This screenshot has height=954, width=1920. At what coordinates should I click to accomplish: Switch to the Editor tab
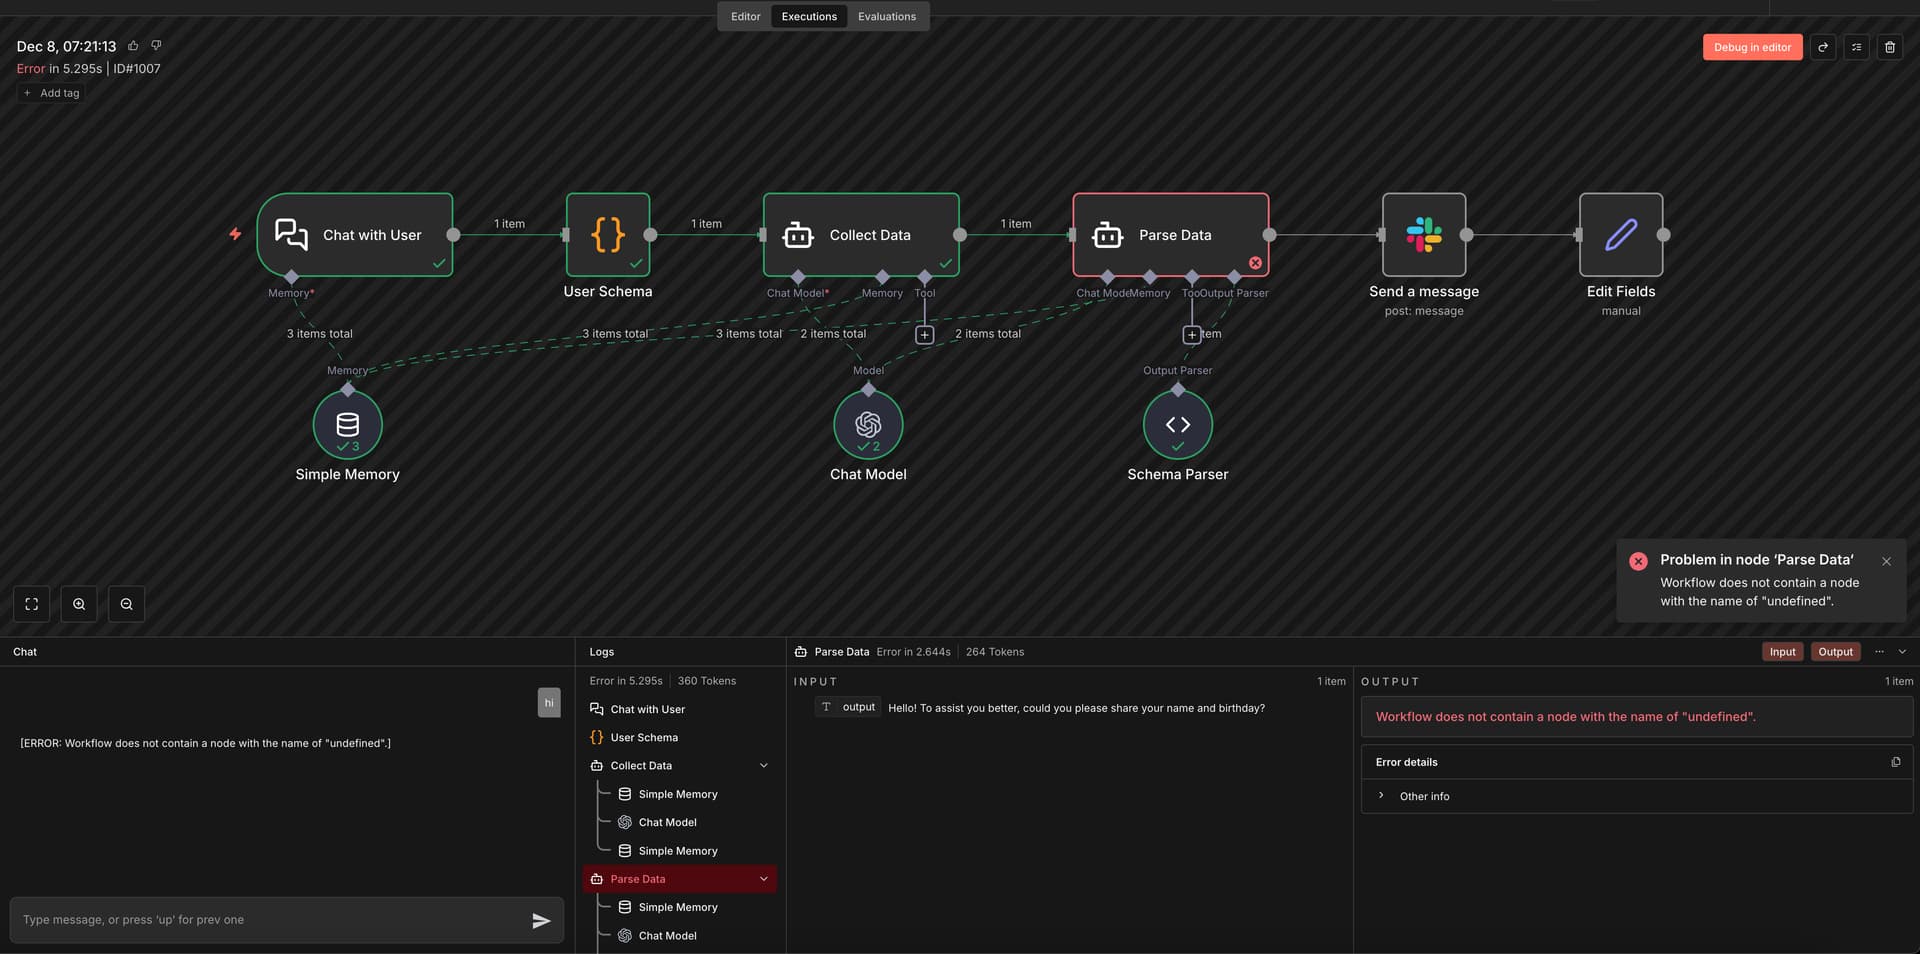click(745, 17)
